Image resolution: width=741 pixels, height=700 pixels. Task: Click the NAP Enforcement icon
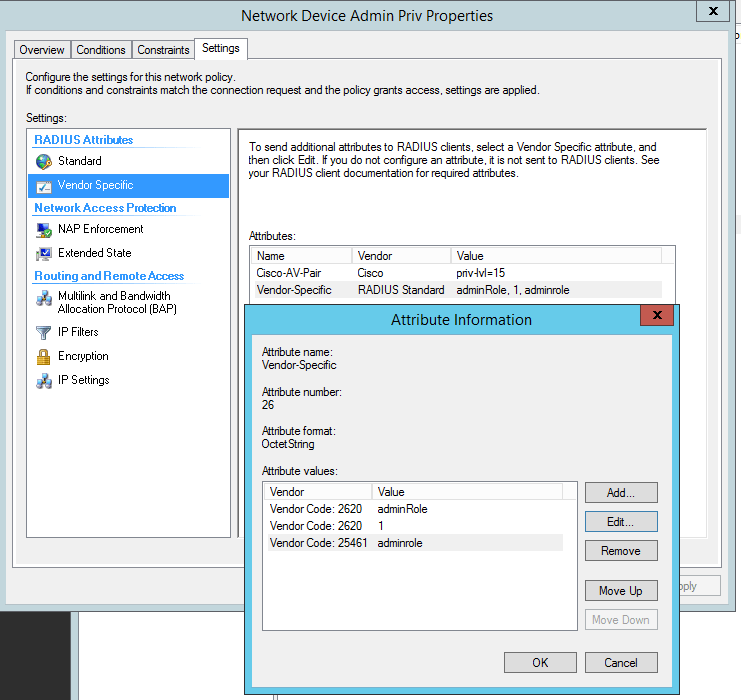(44, 229)
